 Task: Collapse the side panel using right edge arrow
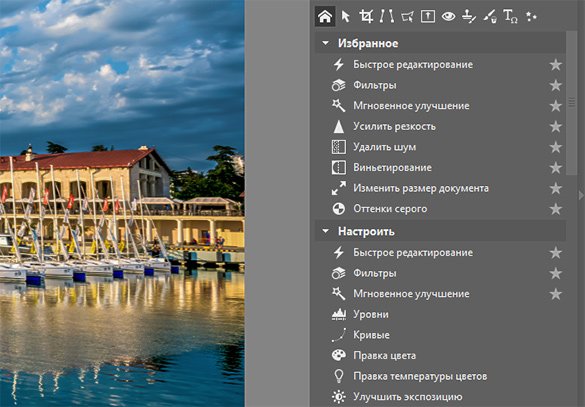[x=581, y=195]
